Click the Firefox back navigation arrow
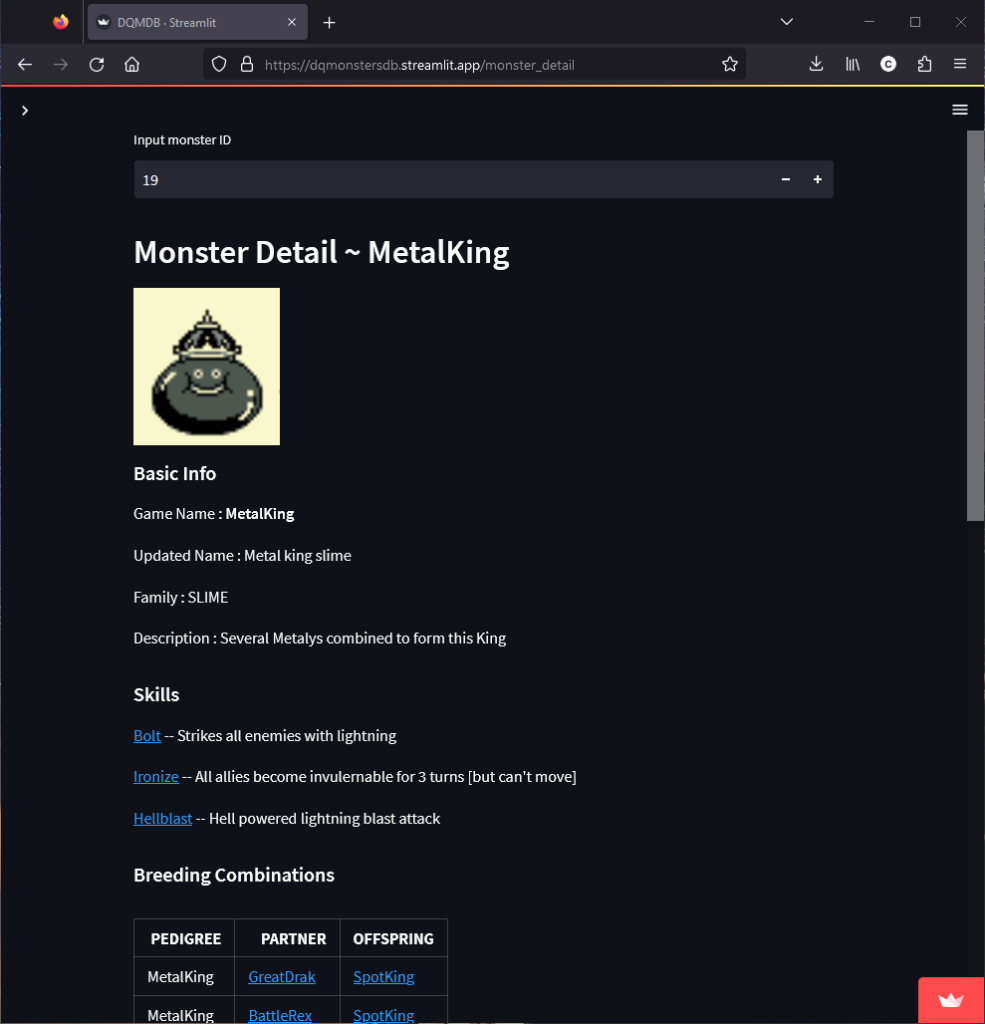Image resolution: width=985 pixels, height=1024 pixels. coord(24,64)
